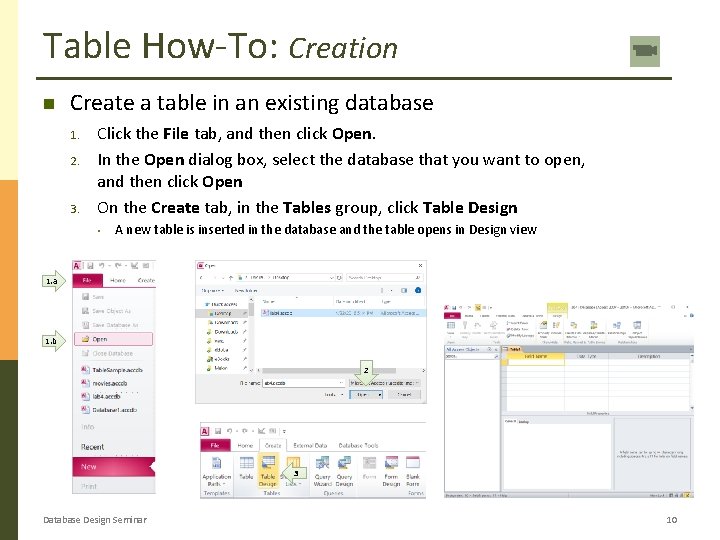
Task: Select the Table1 document tab
Action: point(514,349)
